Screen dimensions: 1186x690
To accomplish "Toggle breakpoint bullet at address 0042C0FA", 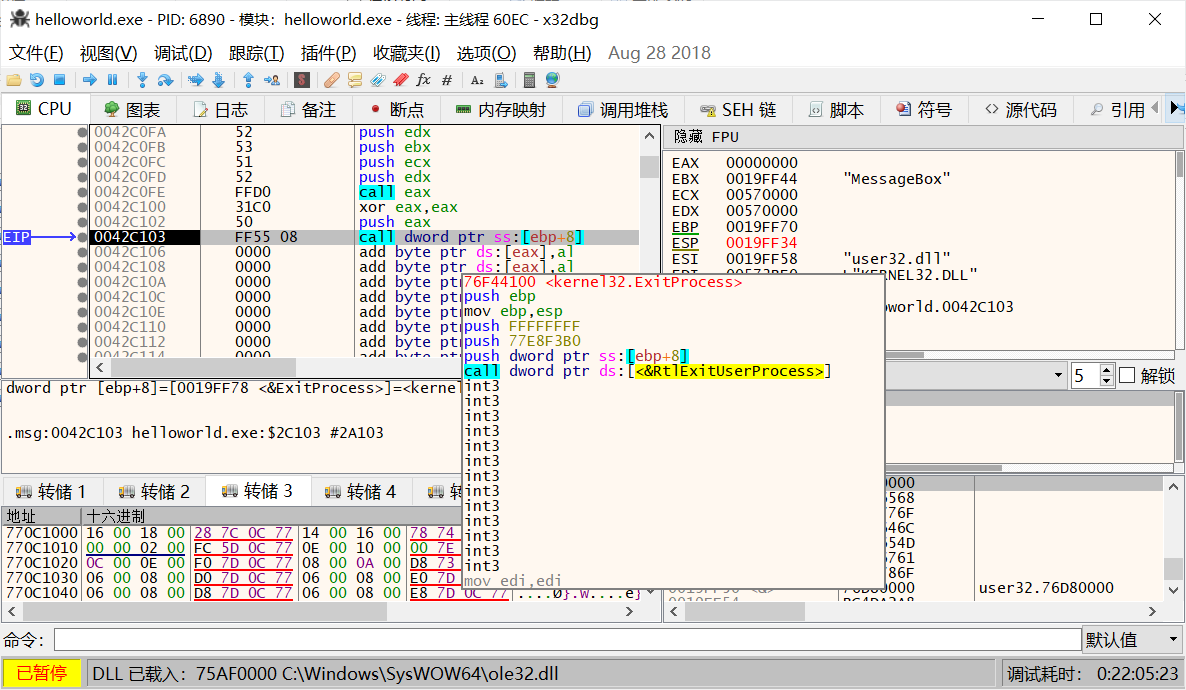I will [x=82, y=132].
